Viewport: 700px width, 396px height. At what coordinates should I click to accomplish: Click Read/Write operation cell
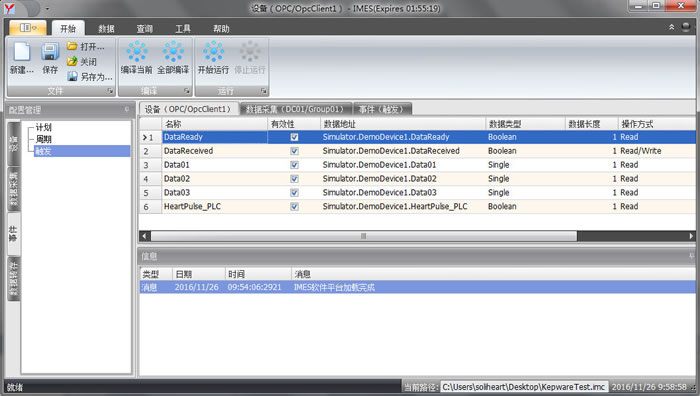[x=657, y=151]
